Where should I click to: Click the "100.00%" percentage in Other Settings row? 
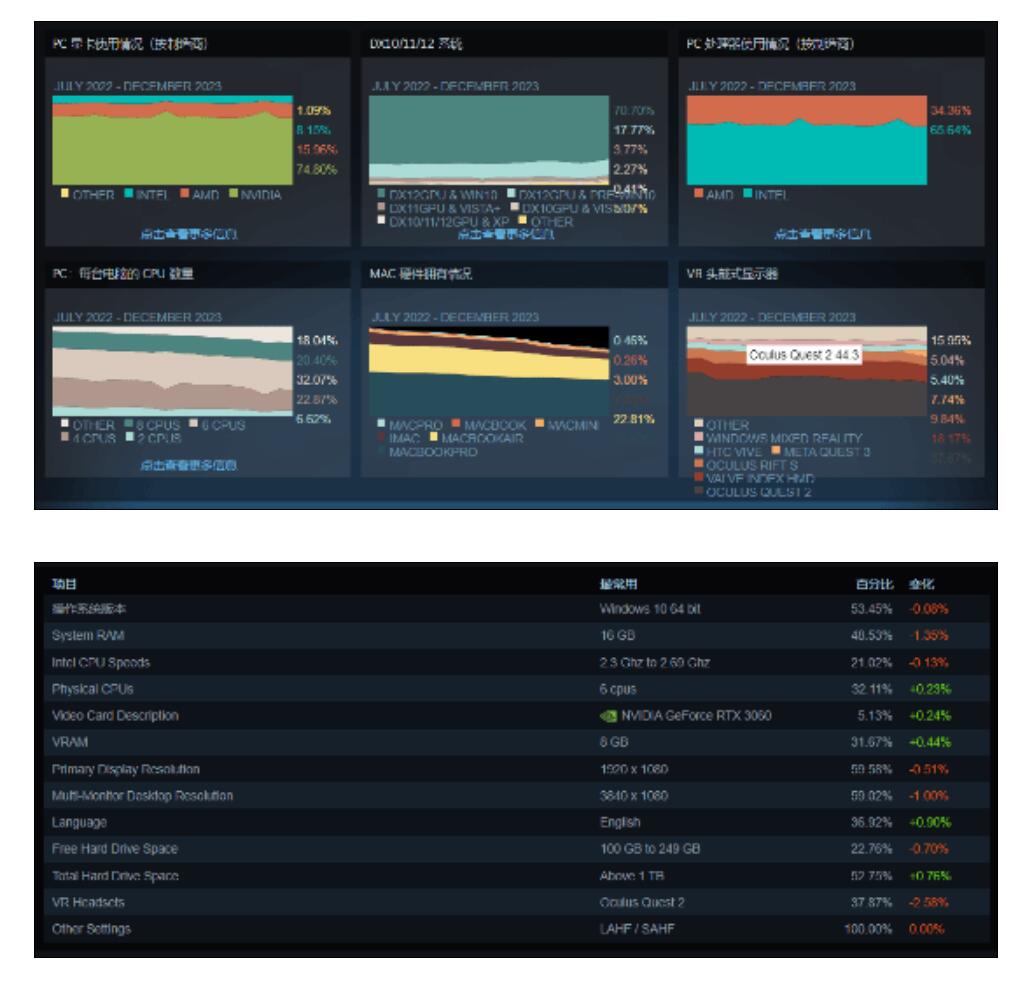868,929
